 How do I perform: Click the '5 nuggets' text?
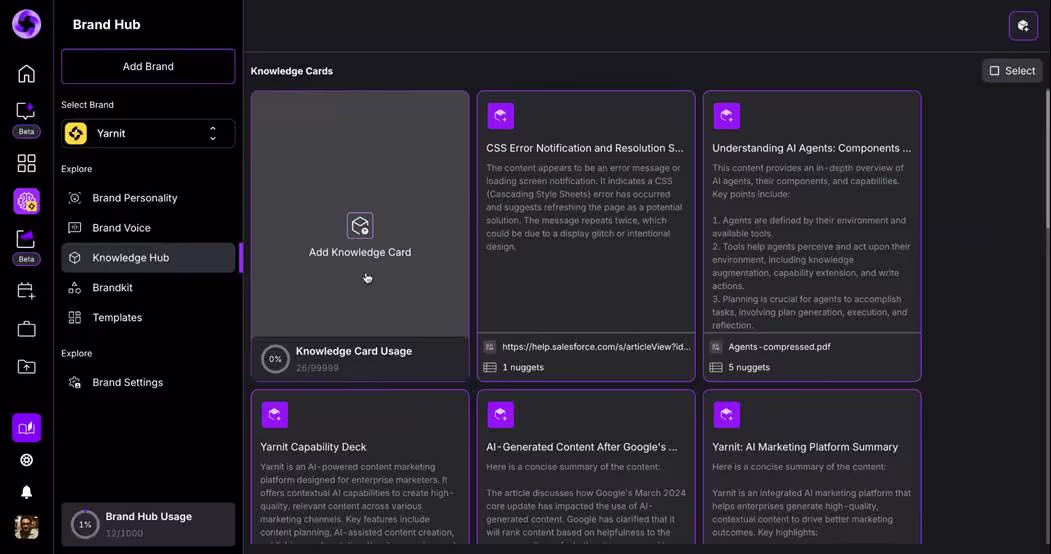click(749, 367)
